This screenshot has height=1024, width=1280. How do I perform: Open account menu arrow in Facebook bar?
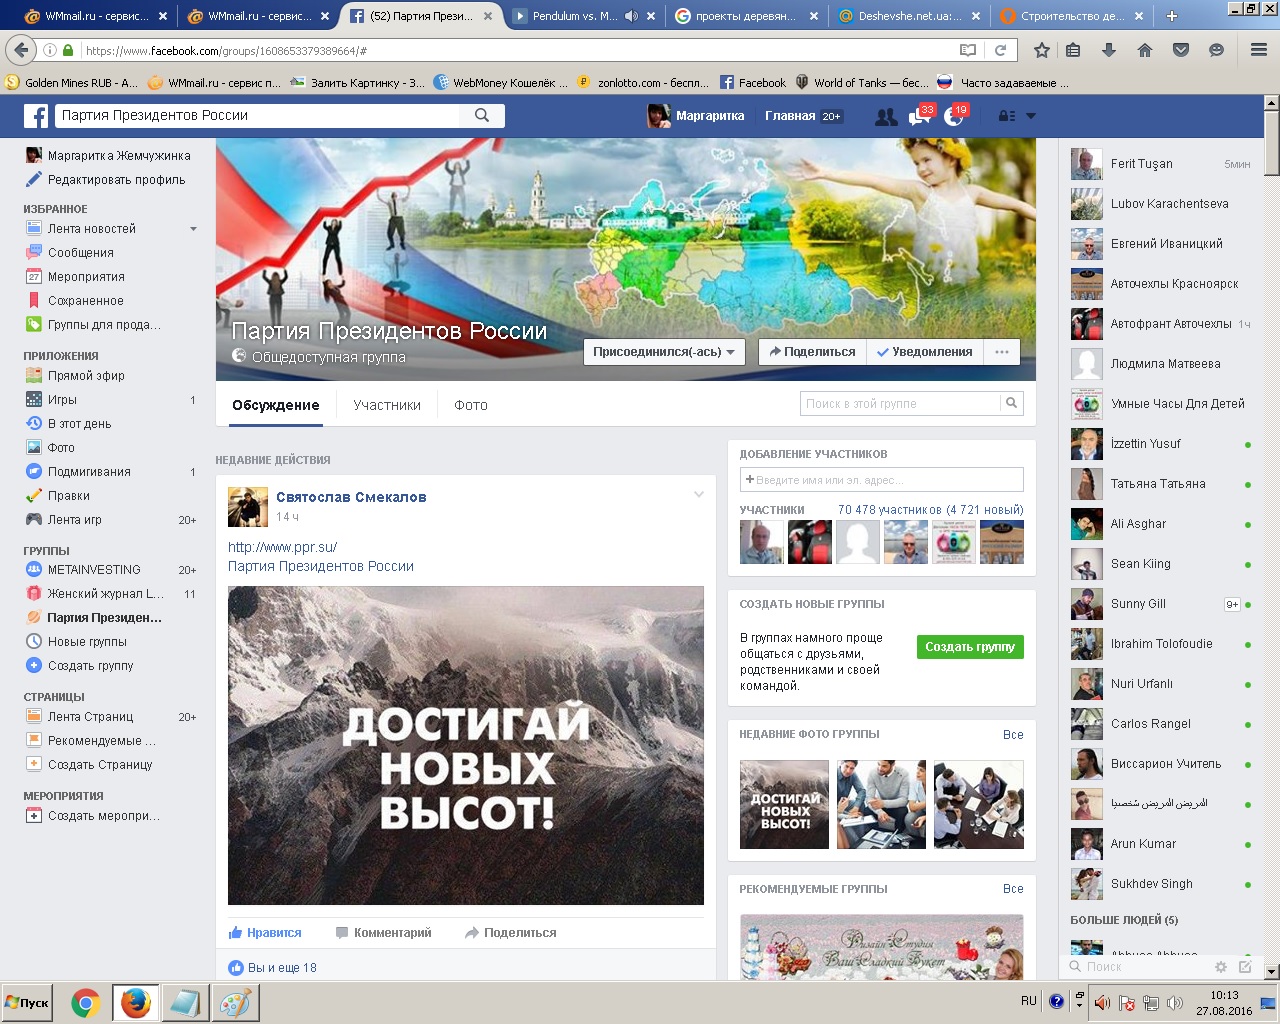coord(1031,116)
